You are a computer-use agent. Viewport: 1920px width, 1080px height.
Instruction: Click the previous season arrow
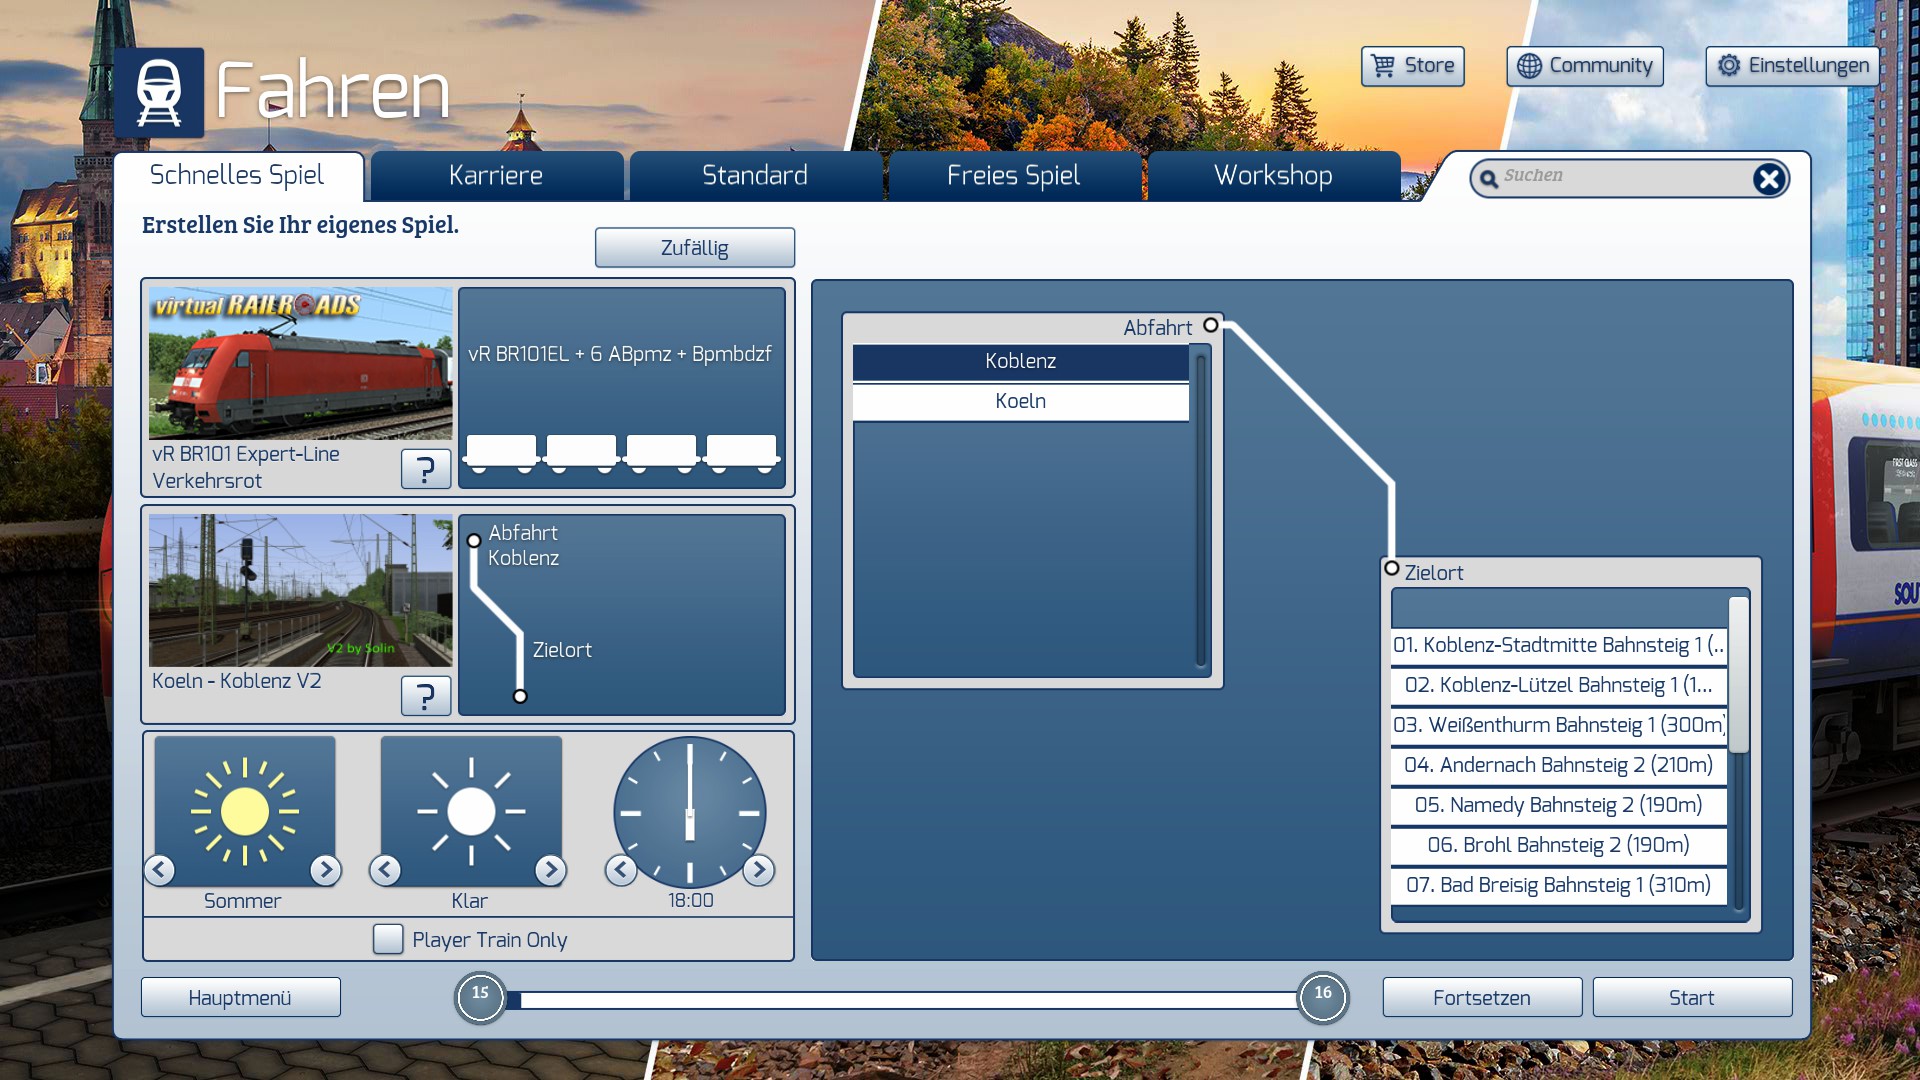[160, 870]
